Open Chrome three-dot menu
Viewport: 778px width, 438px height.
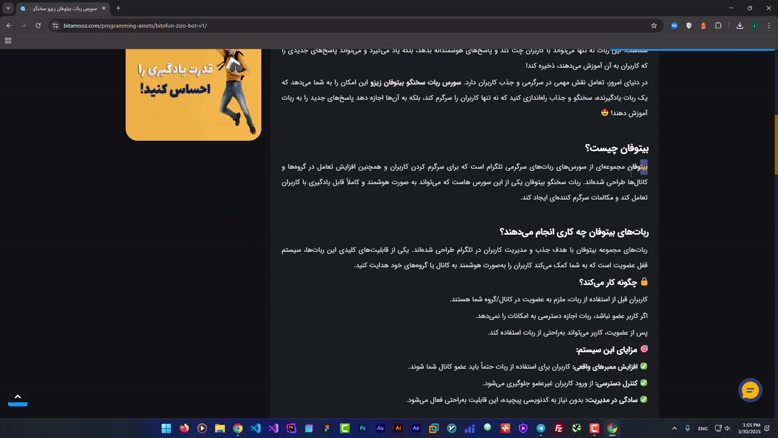769,25
